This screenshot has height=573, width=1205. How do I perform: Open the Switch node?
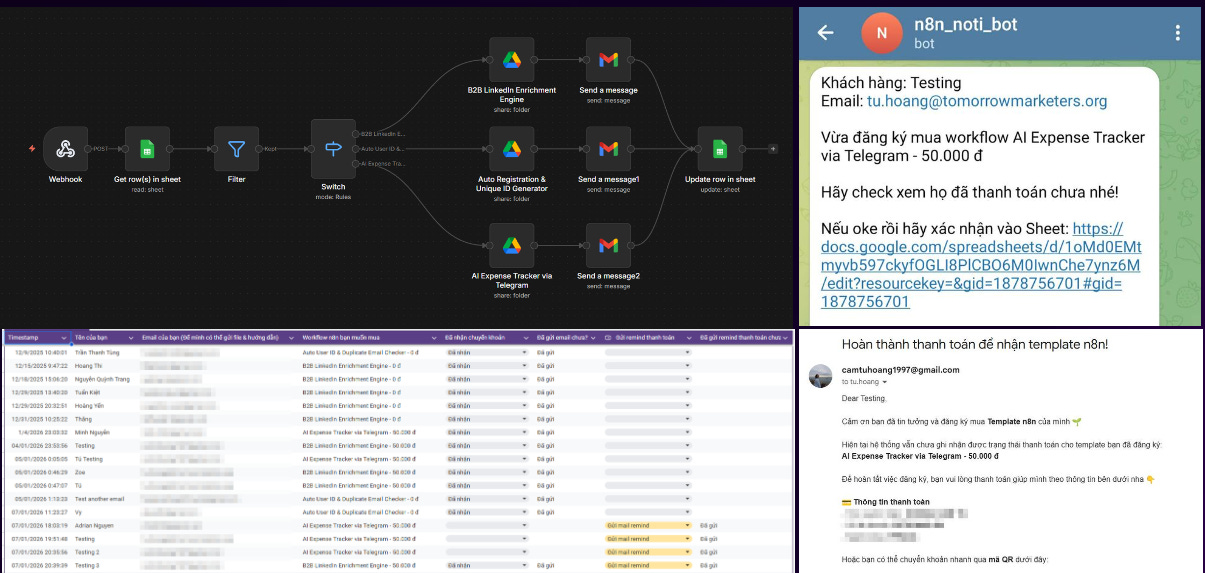(333, 149)
